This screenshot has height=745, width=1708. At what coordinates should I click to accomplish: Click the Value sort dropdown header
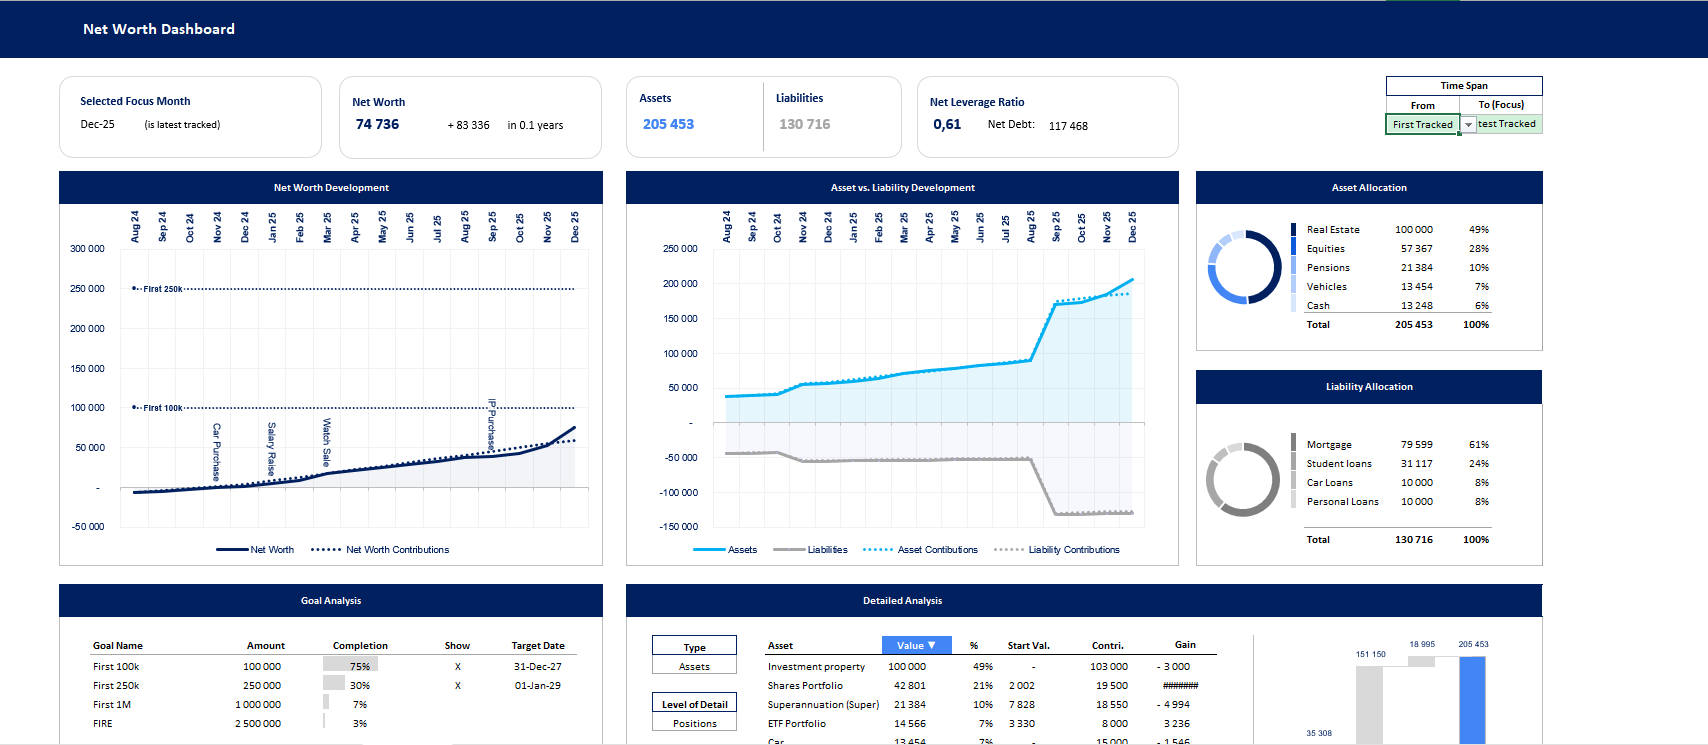coord(916,645)
